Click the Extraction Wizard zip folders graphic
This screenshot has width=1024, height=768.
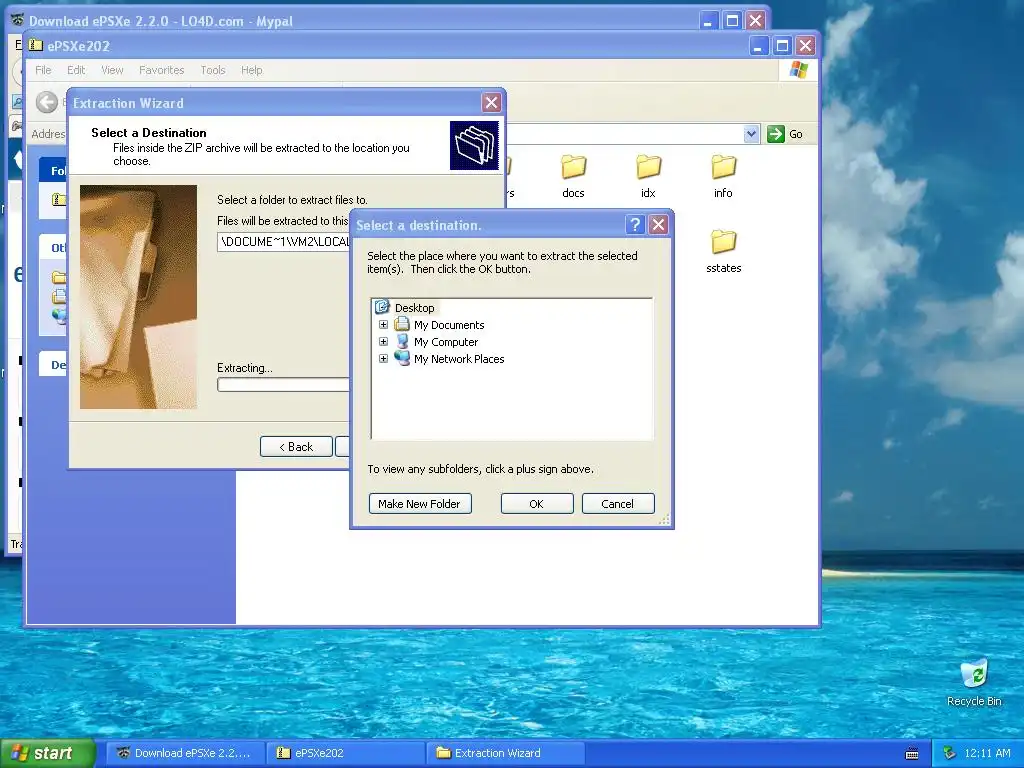474,145
